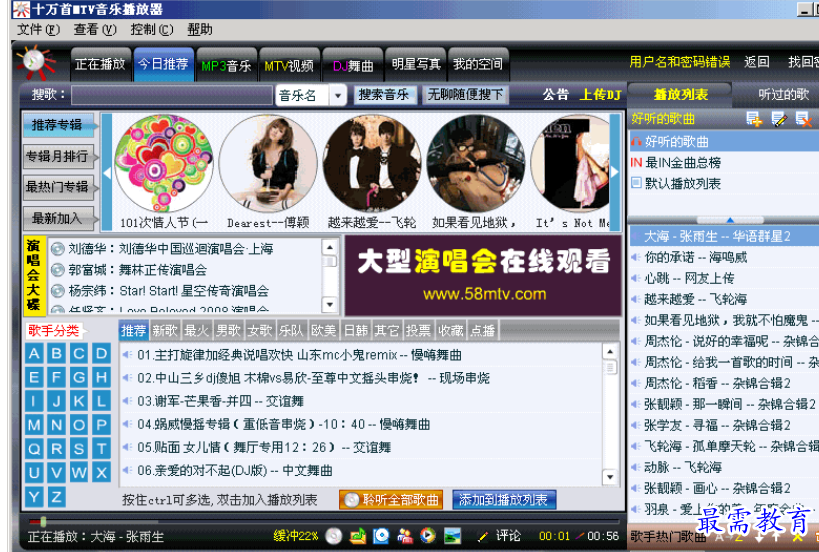Select the 新歌 category tab
Image resolution: width=819 pixels, height=552 pixels.
pos(165,331)
